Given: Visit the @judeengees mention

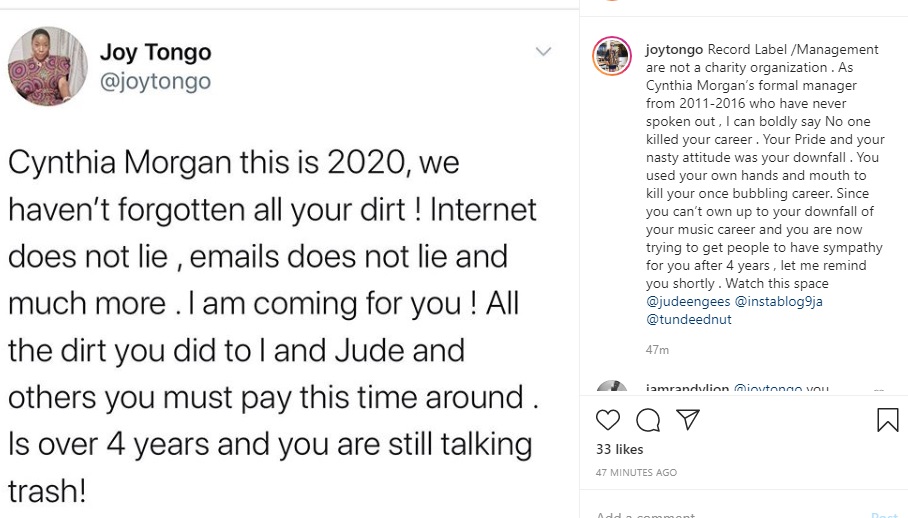Looking at the screenshot, I should (687, 302).
